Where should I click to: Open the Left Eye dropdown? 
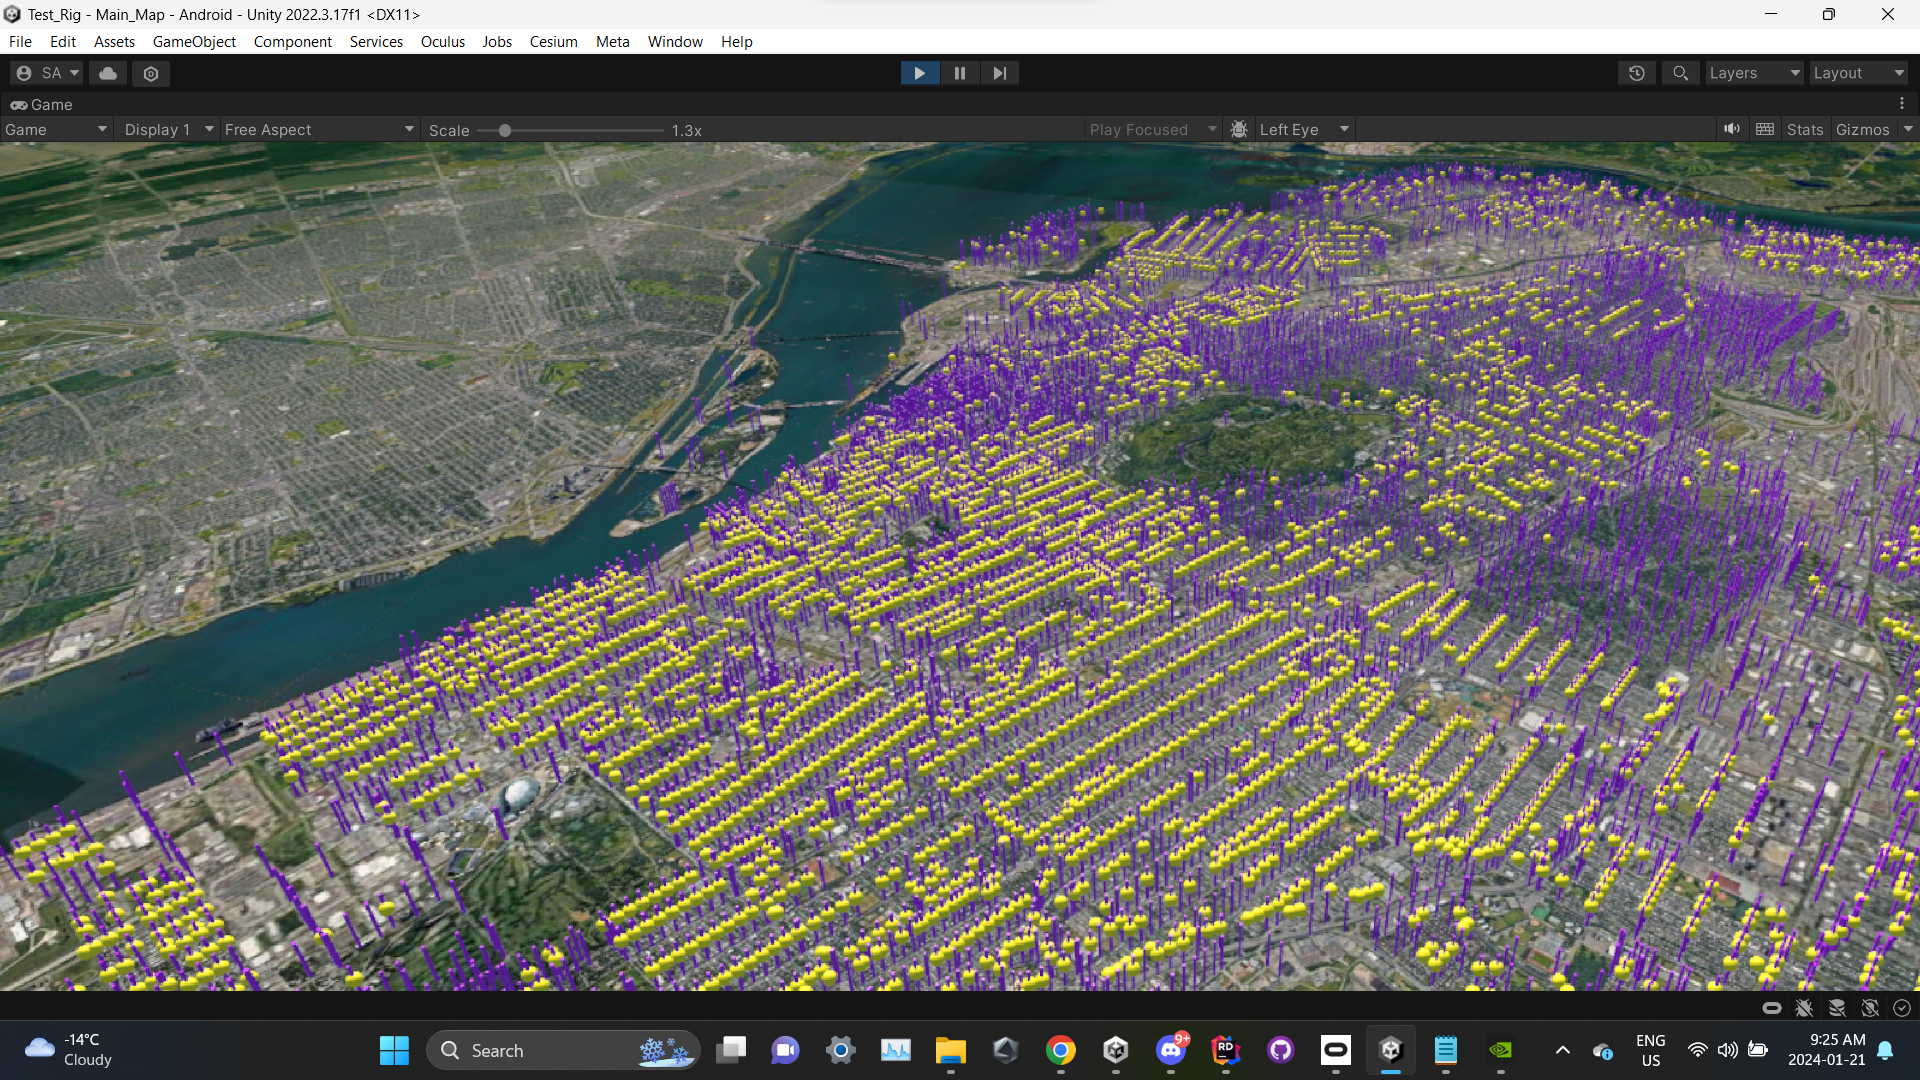pyautogui.click(x=1303, y=130)
